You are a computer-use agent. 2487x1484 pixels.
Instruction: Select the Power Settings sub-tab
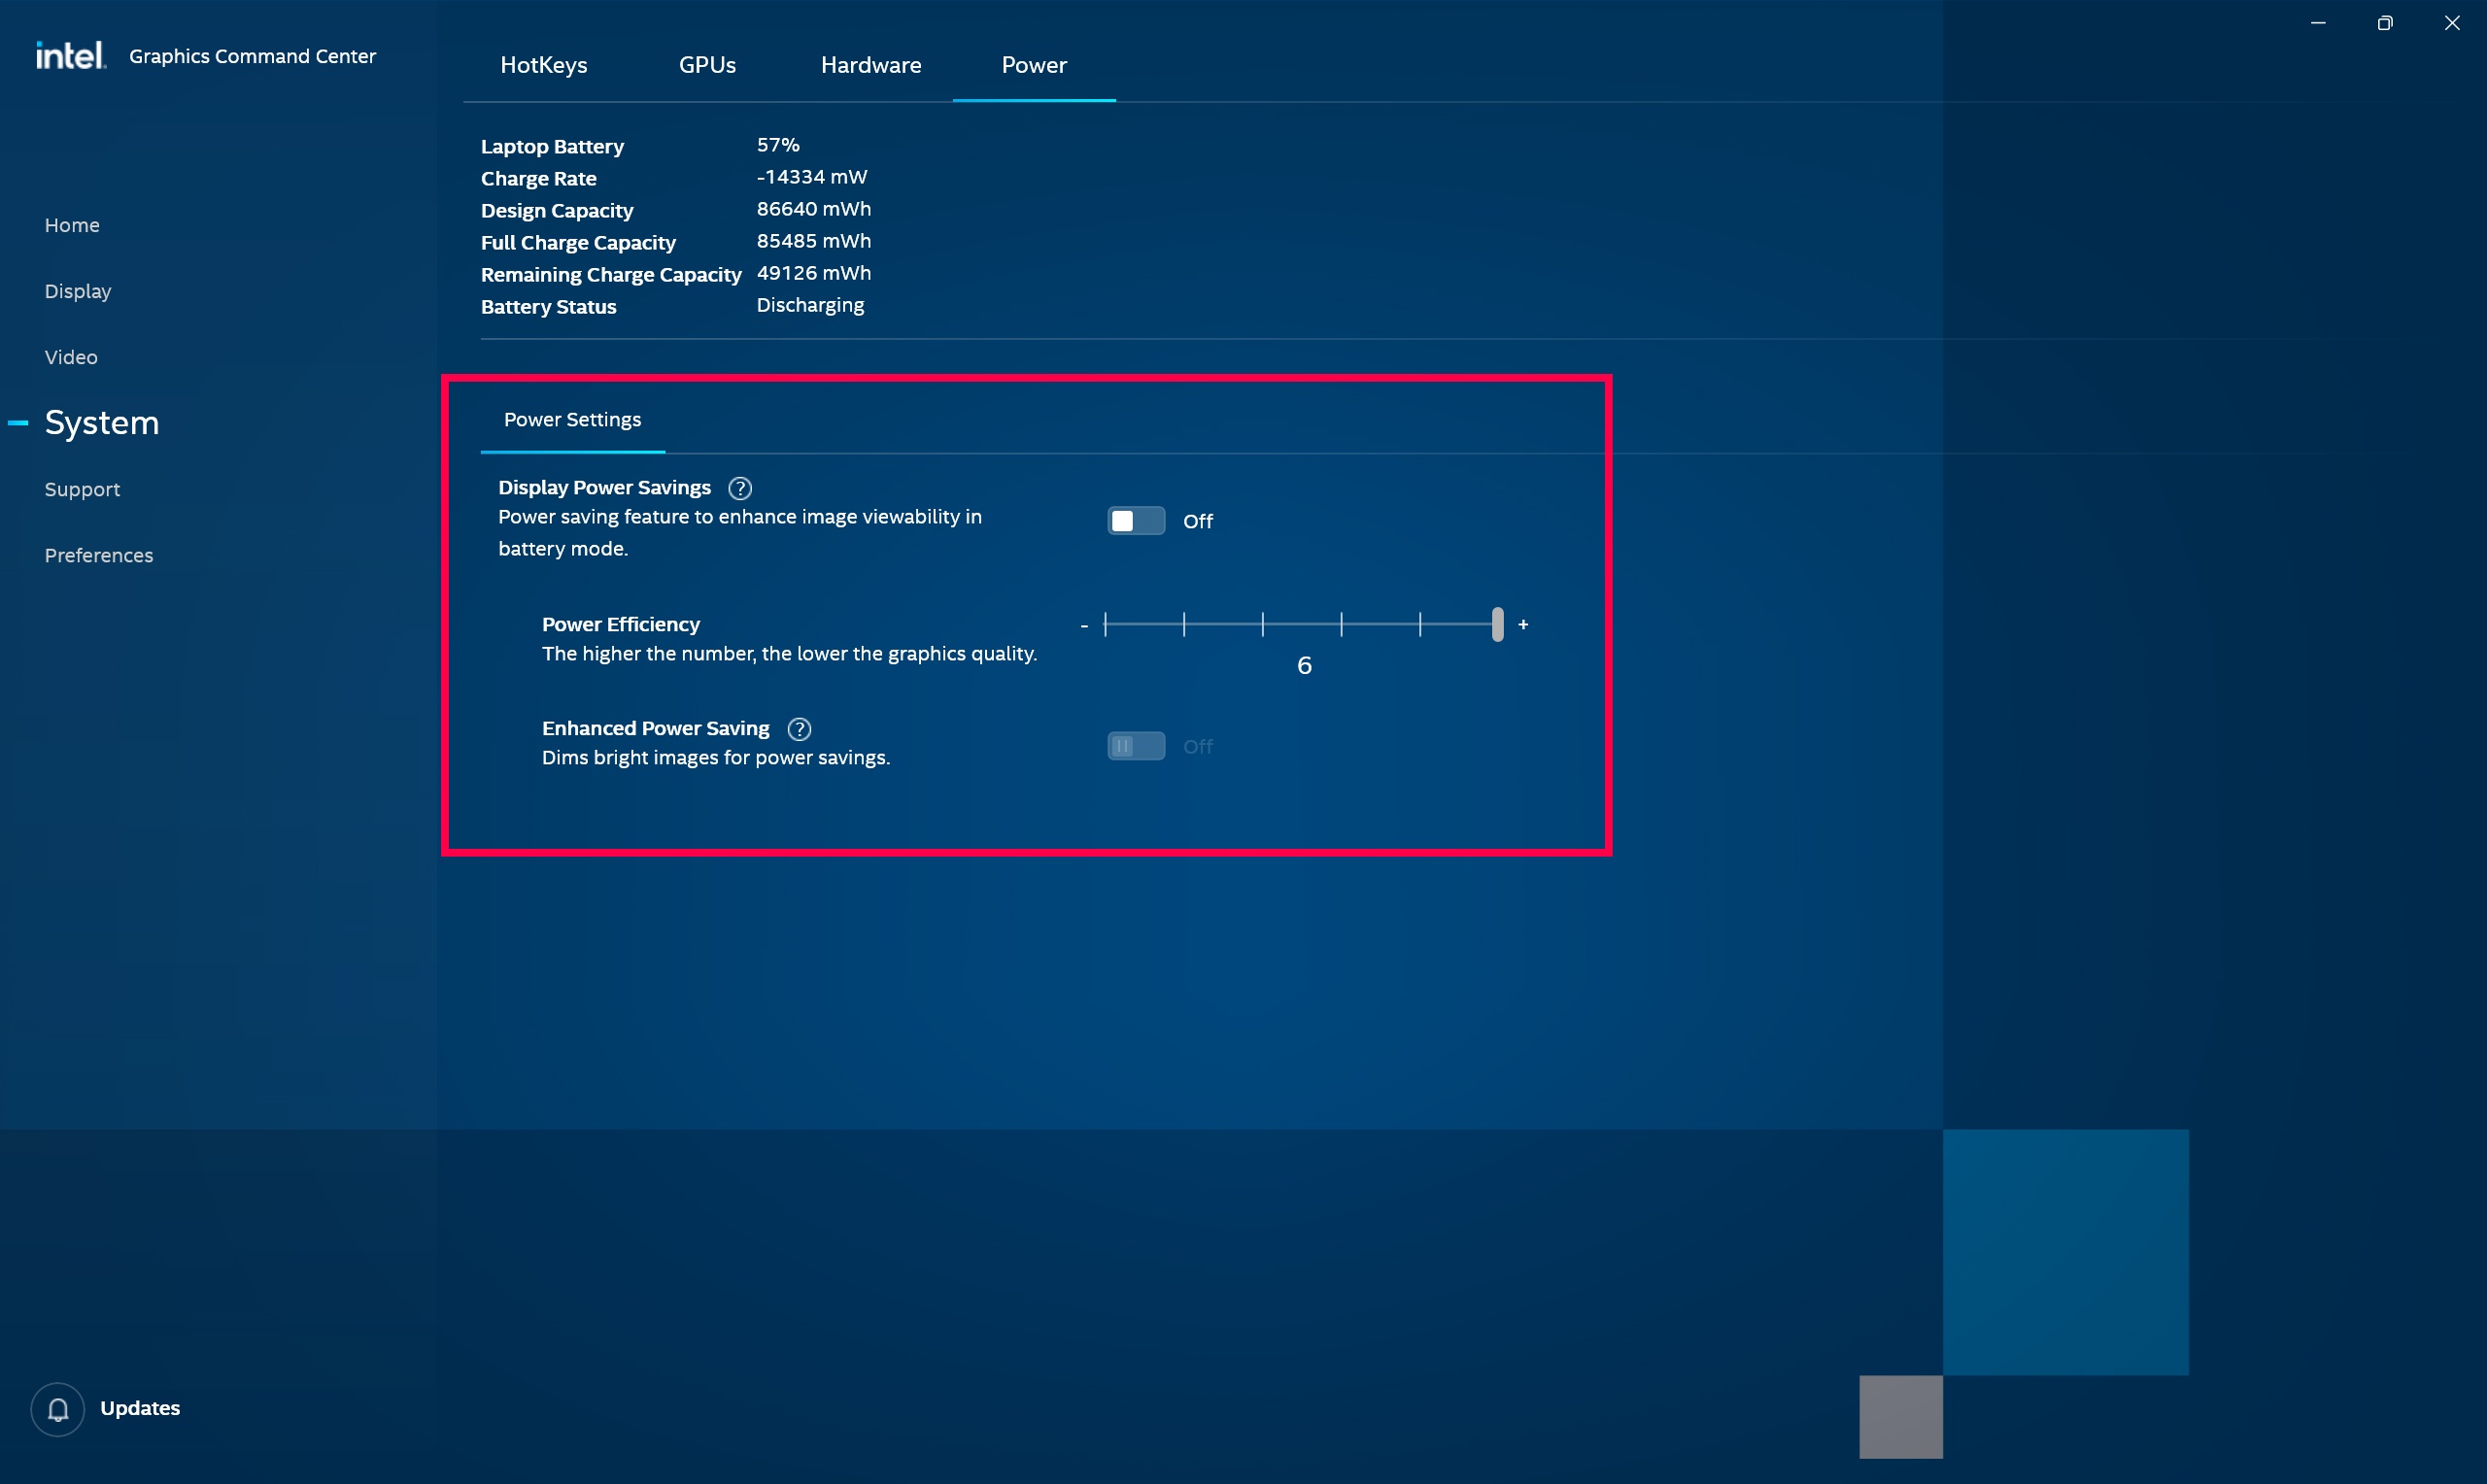tap(572, 420)
